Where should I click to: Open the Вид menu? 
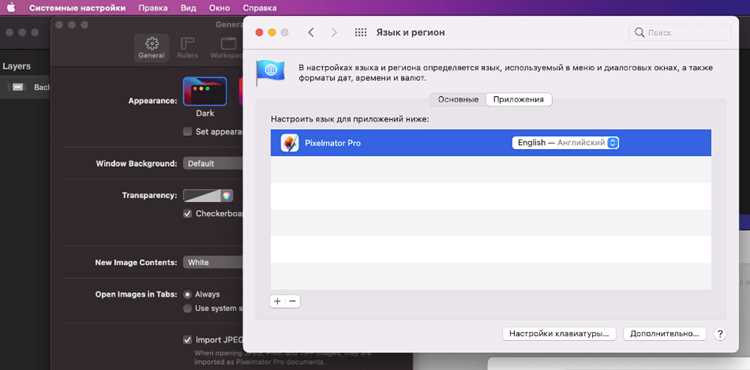pyautogui.click(x=188, y=8)
